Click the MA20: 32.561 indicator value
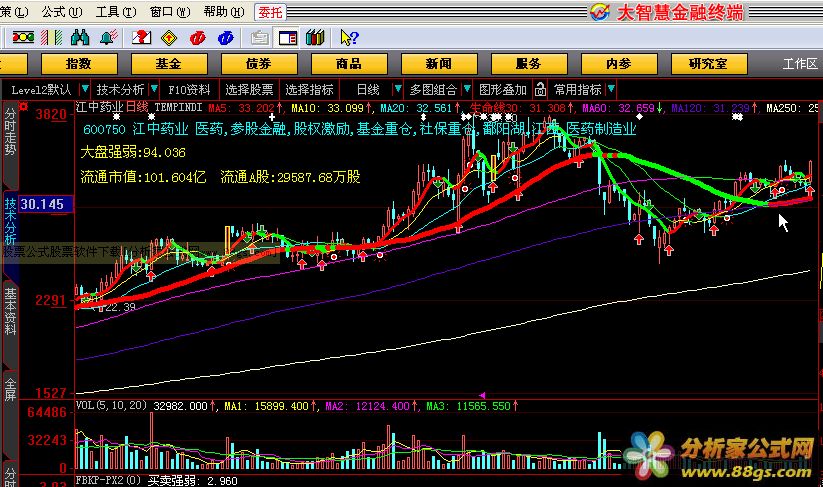823x487 pixels. click(420, 108)
